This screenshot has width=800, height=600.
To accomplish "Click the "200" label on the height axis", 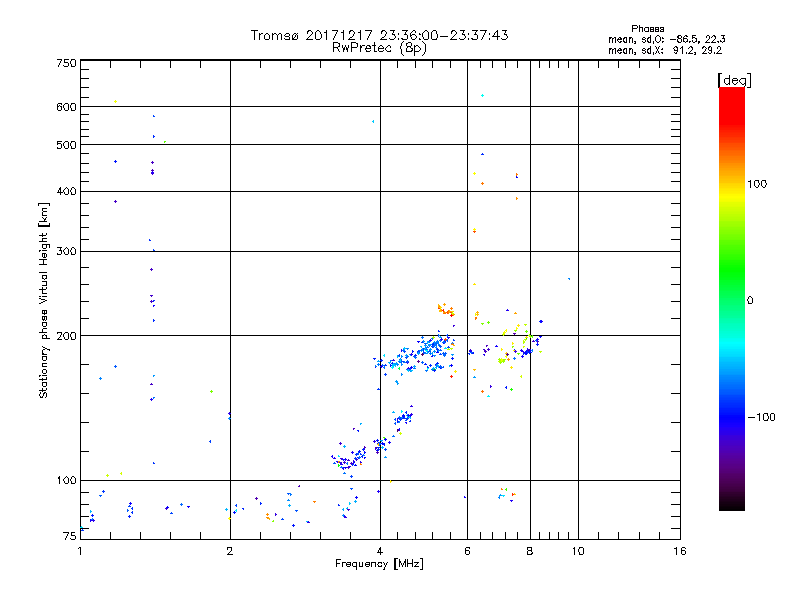I will 66,336.
